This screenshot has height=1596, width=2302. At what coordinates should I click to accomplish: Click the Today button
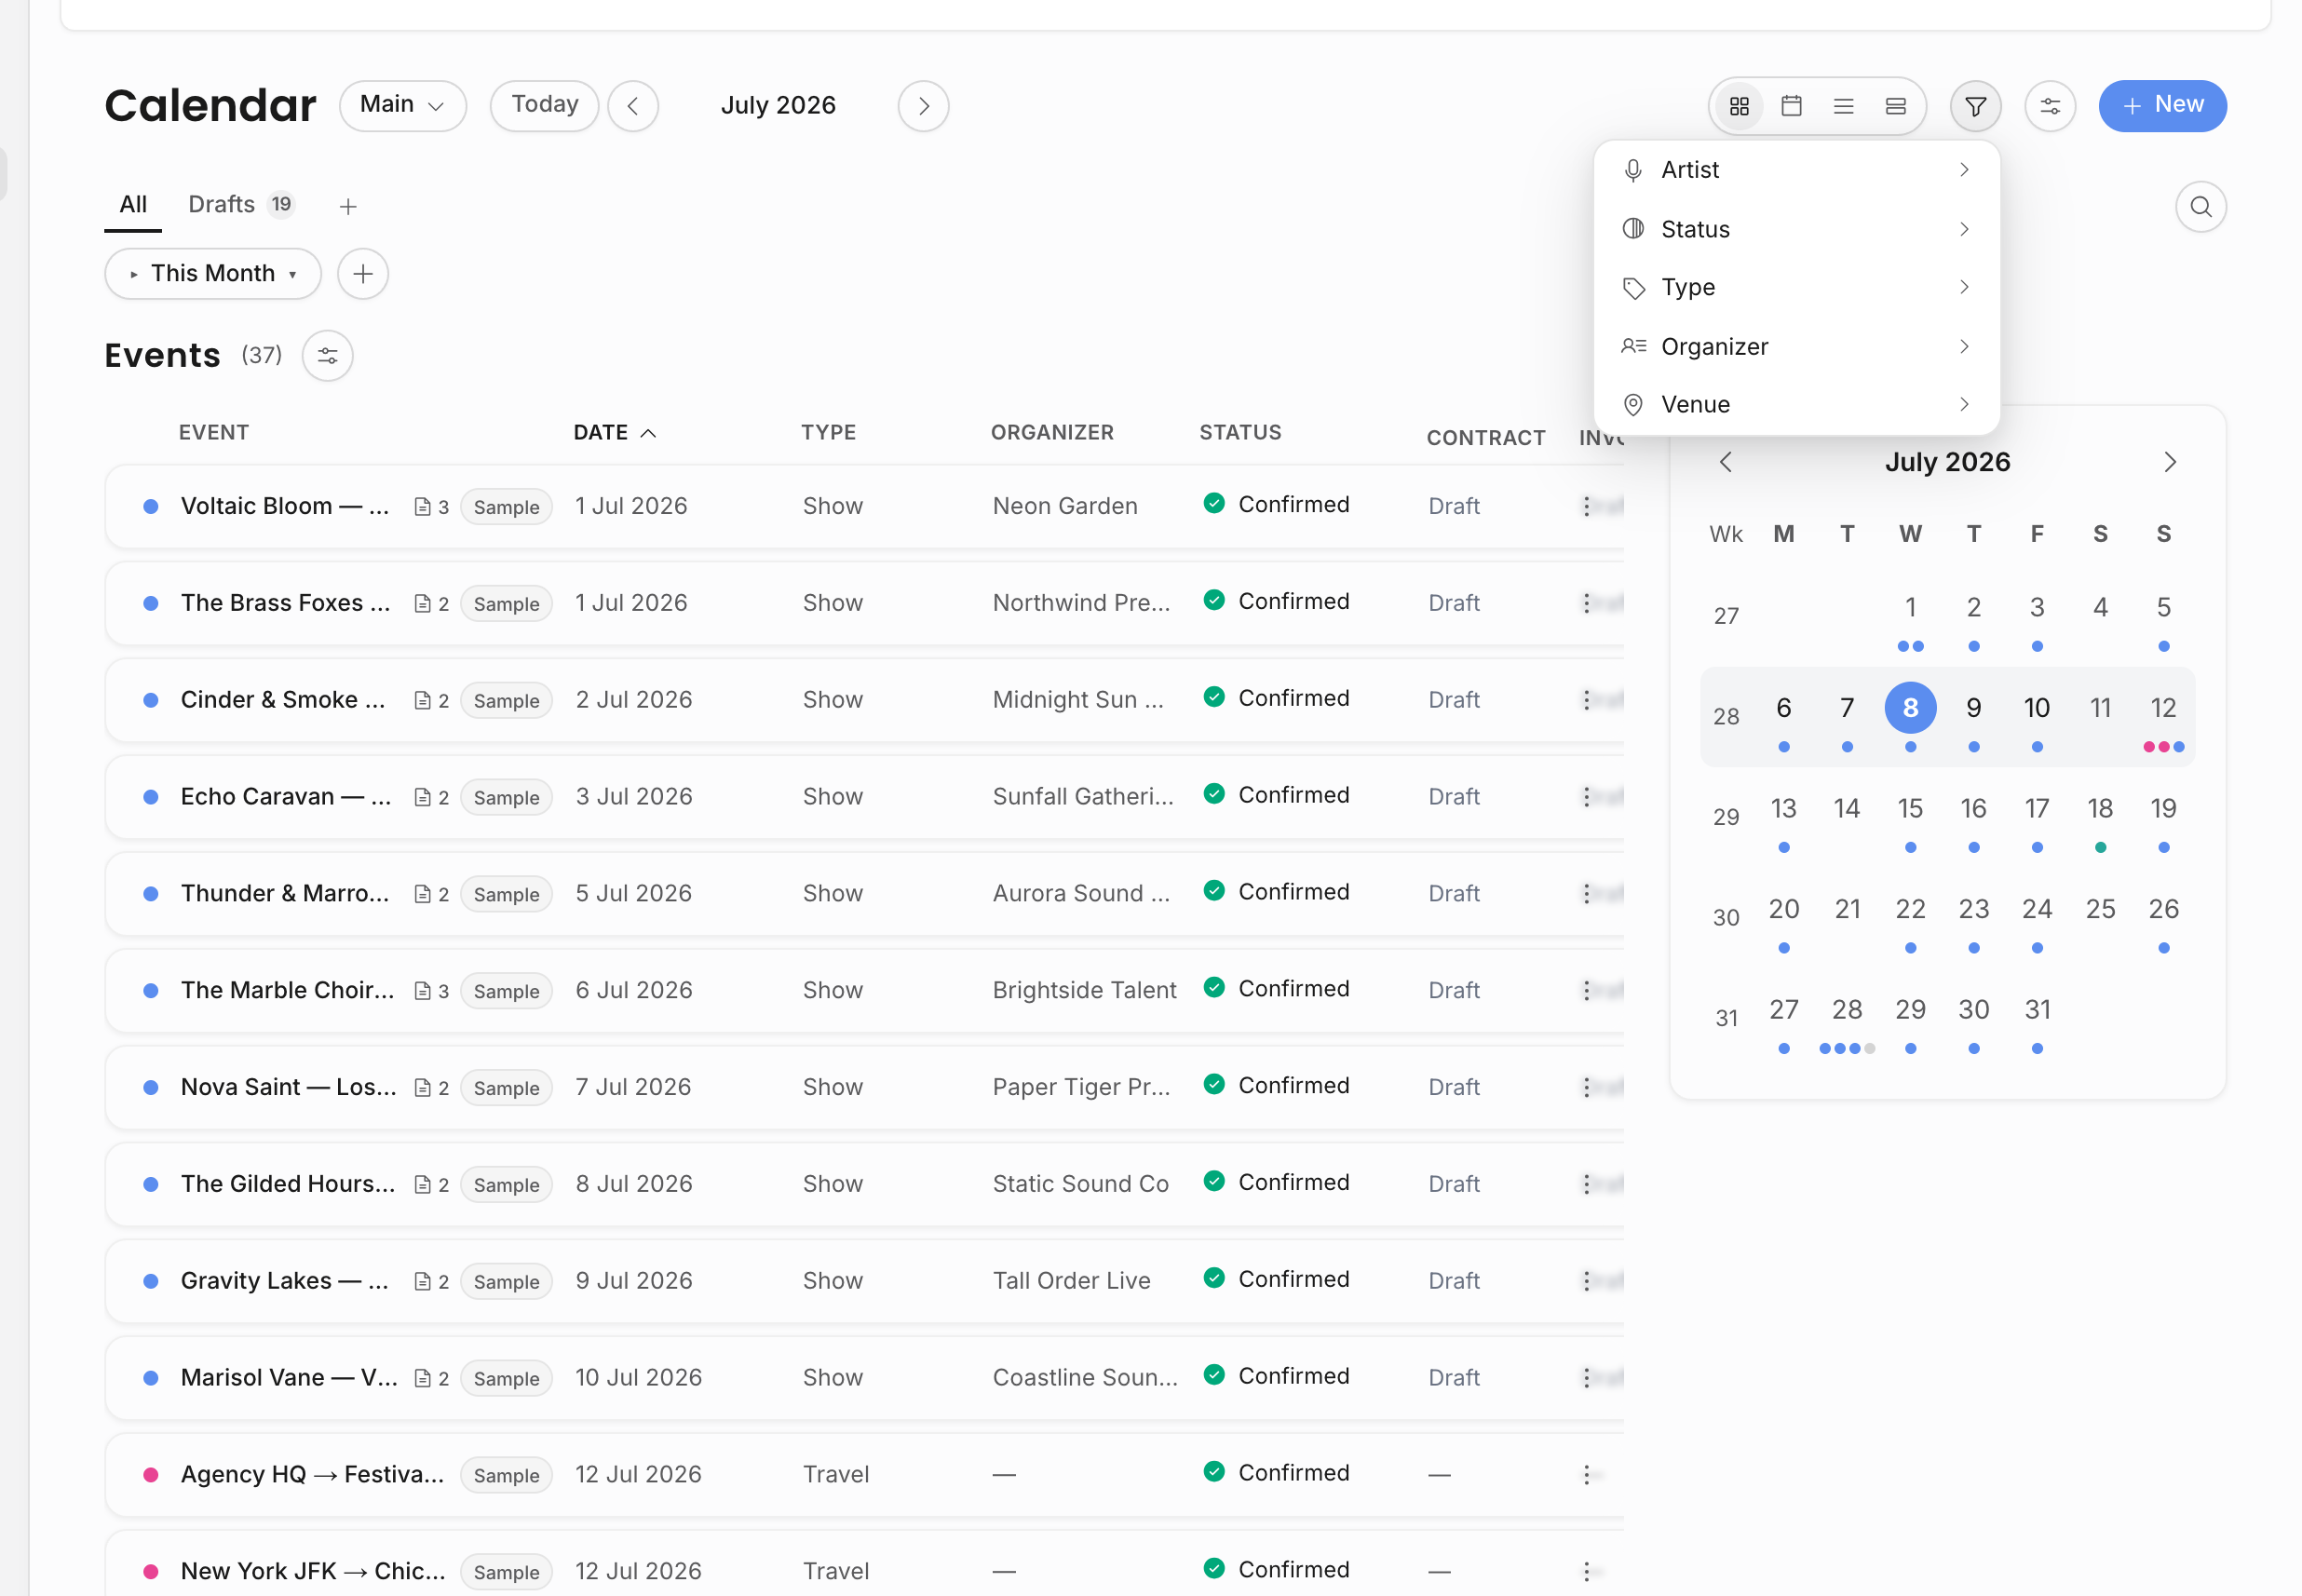[544, 106]
